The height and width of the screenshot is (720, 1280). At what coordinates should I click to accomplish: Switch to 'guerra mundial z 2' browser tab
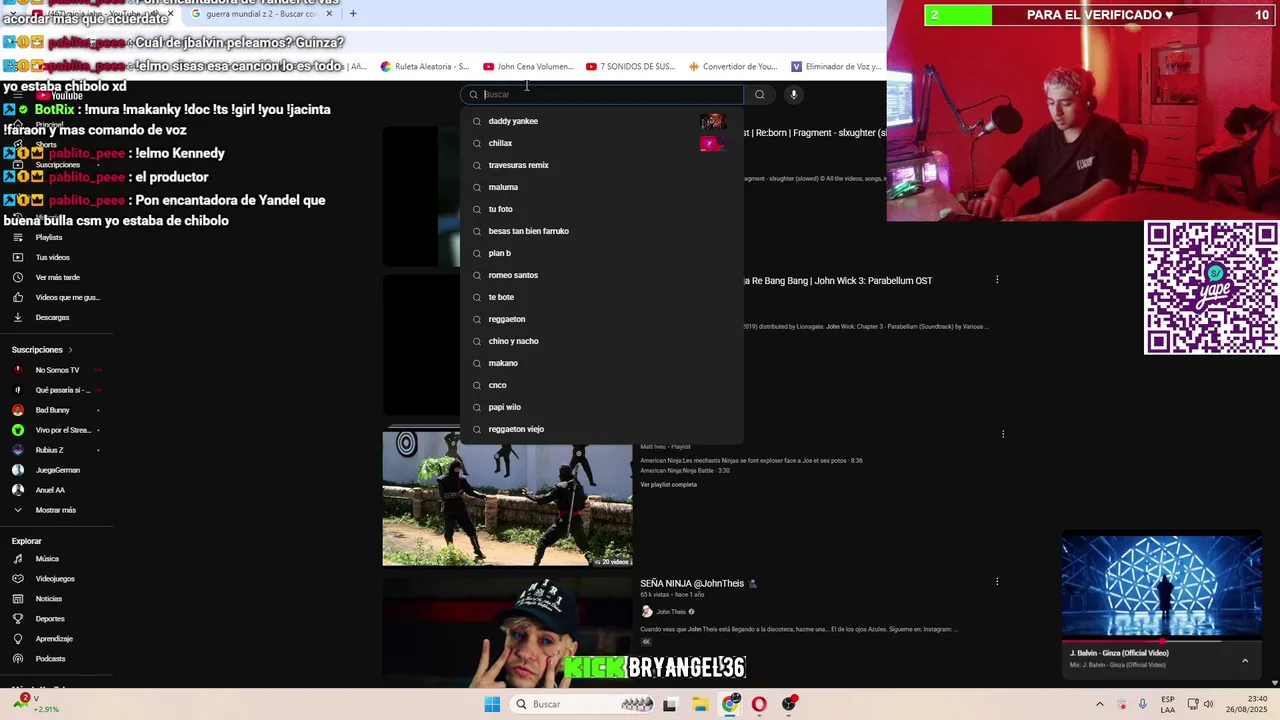click(x=261, y=14)
